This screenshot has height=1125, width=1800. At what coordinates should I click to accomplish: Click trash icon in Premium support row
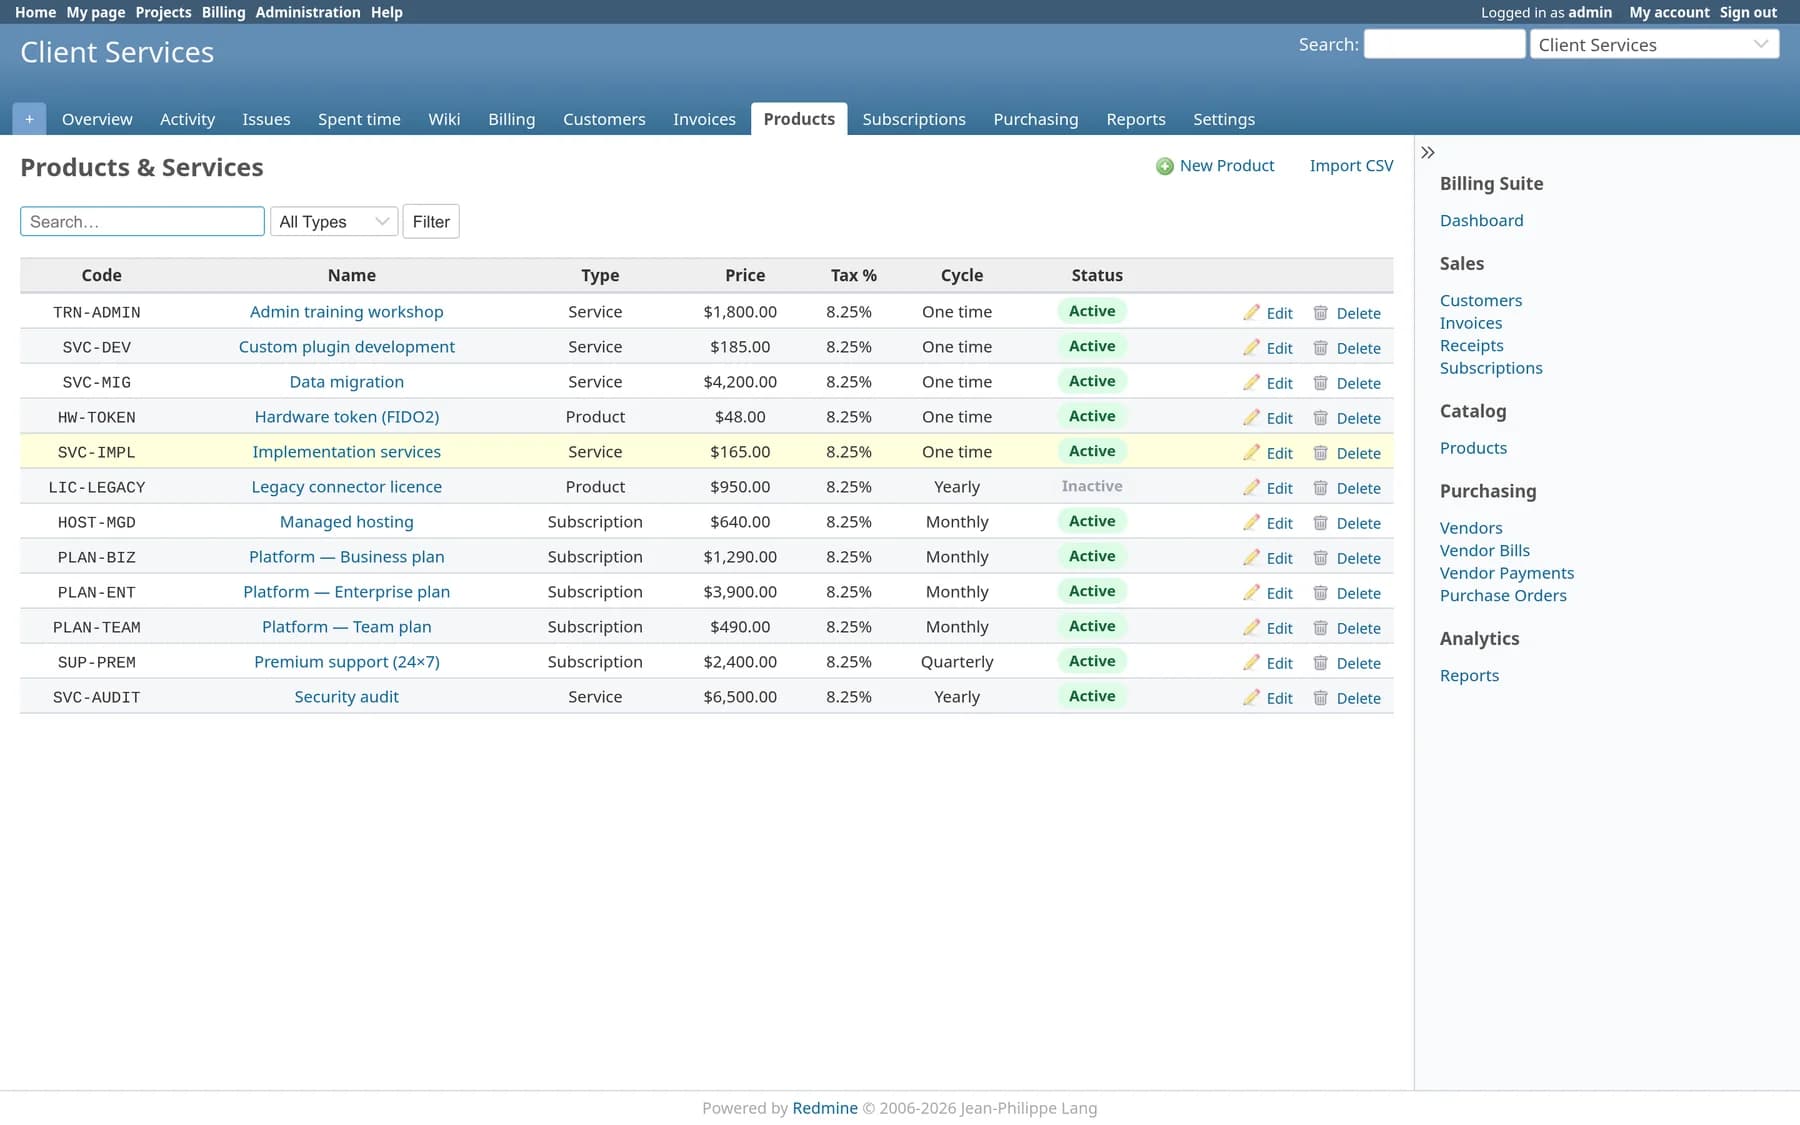click(1320, 662)
